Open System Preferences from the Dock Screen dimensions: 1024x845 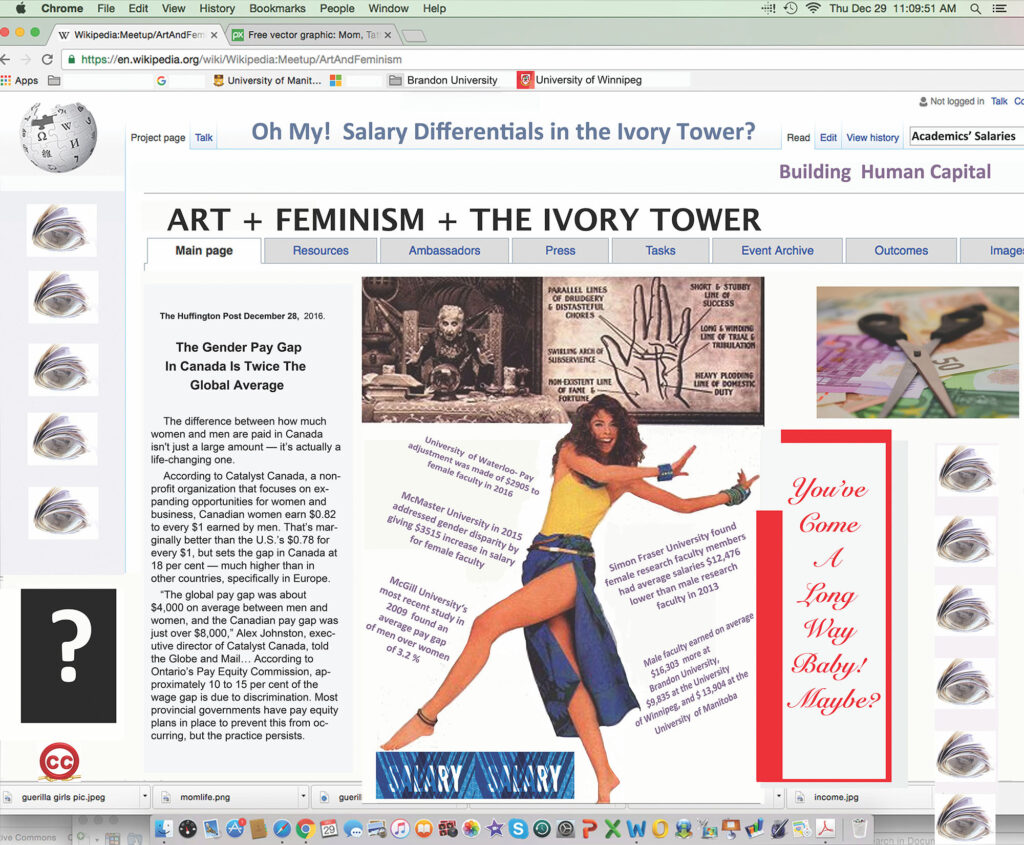coord(566,829)
